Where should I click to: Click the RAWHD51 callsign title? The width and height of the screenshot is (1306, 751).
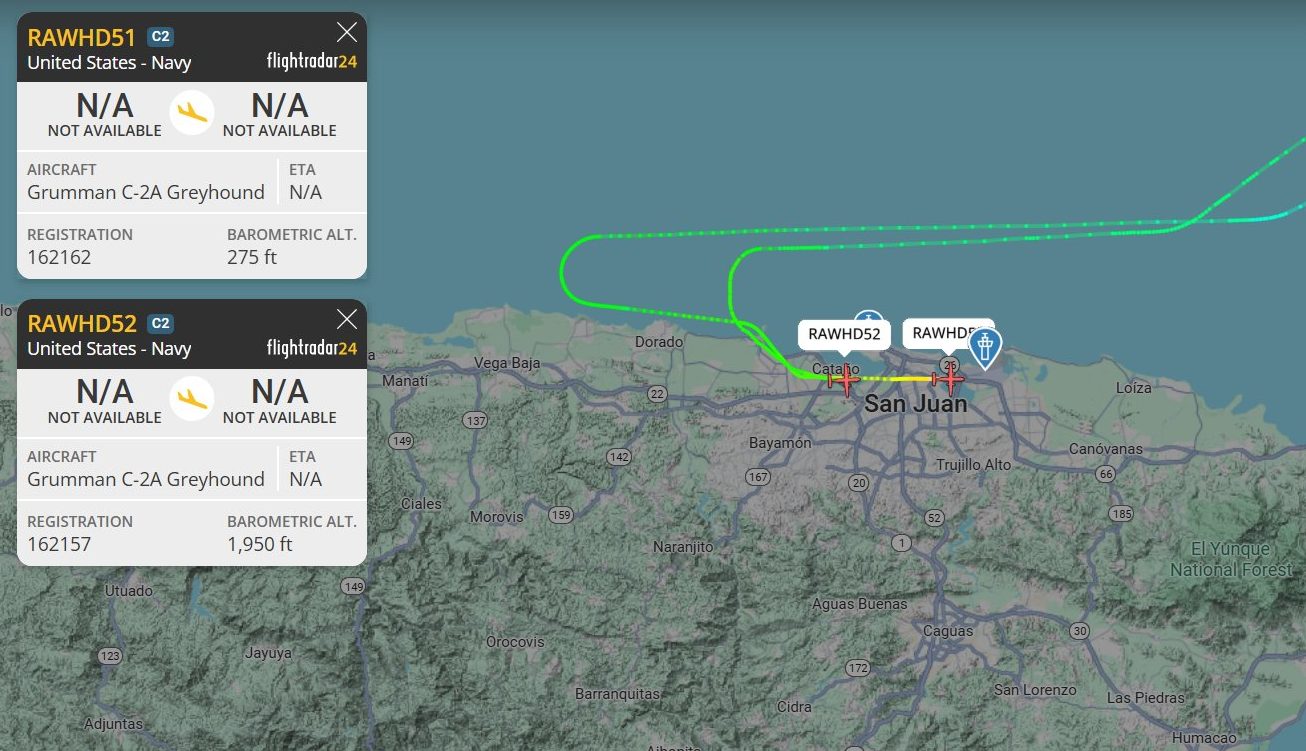[82, 38]
